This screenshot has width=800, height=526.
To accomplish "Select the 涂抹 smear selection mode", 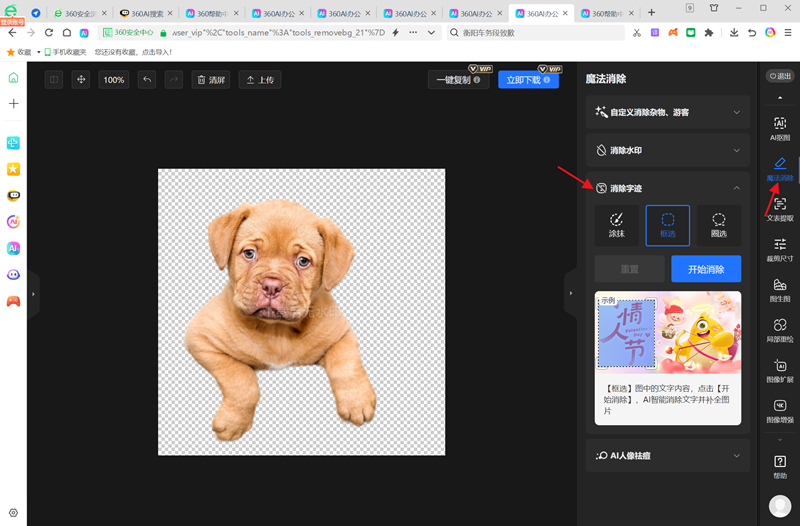I will [x=617, y=225].
